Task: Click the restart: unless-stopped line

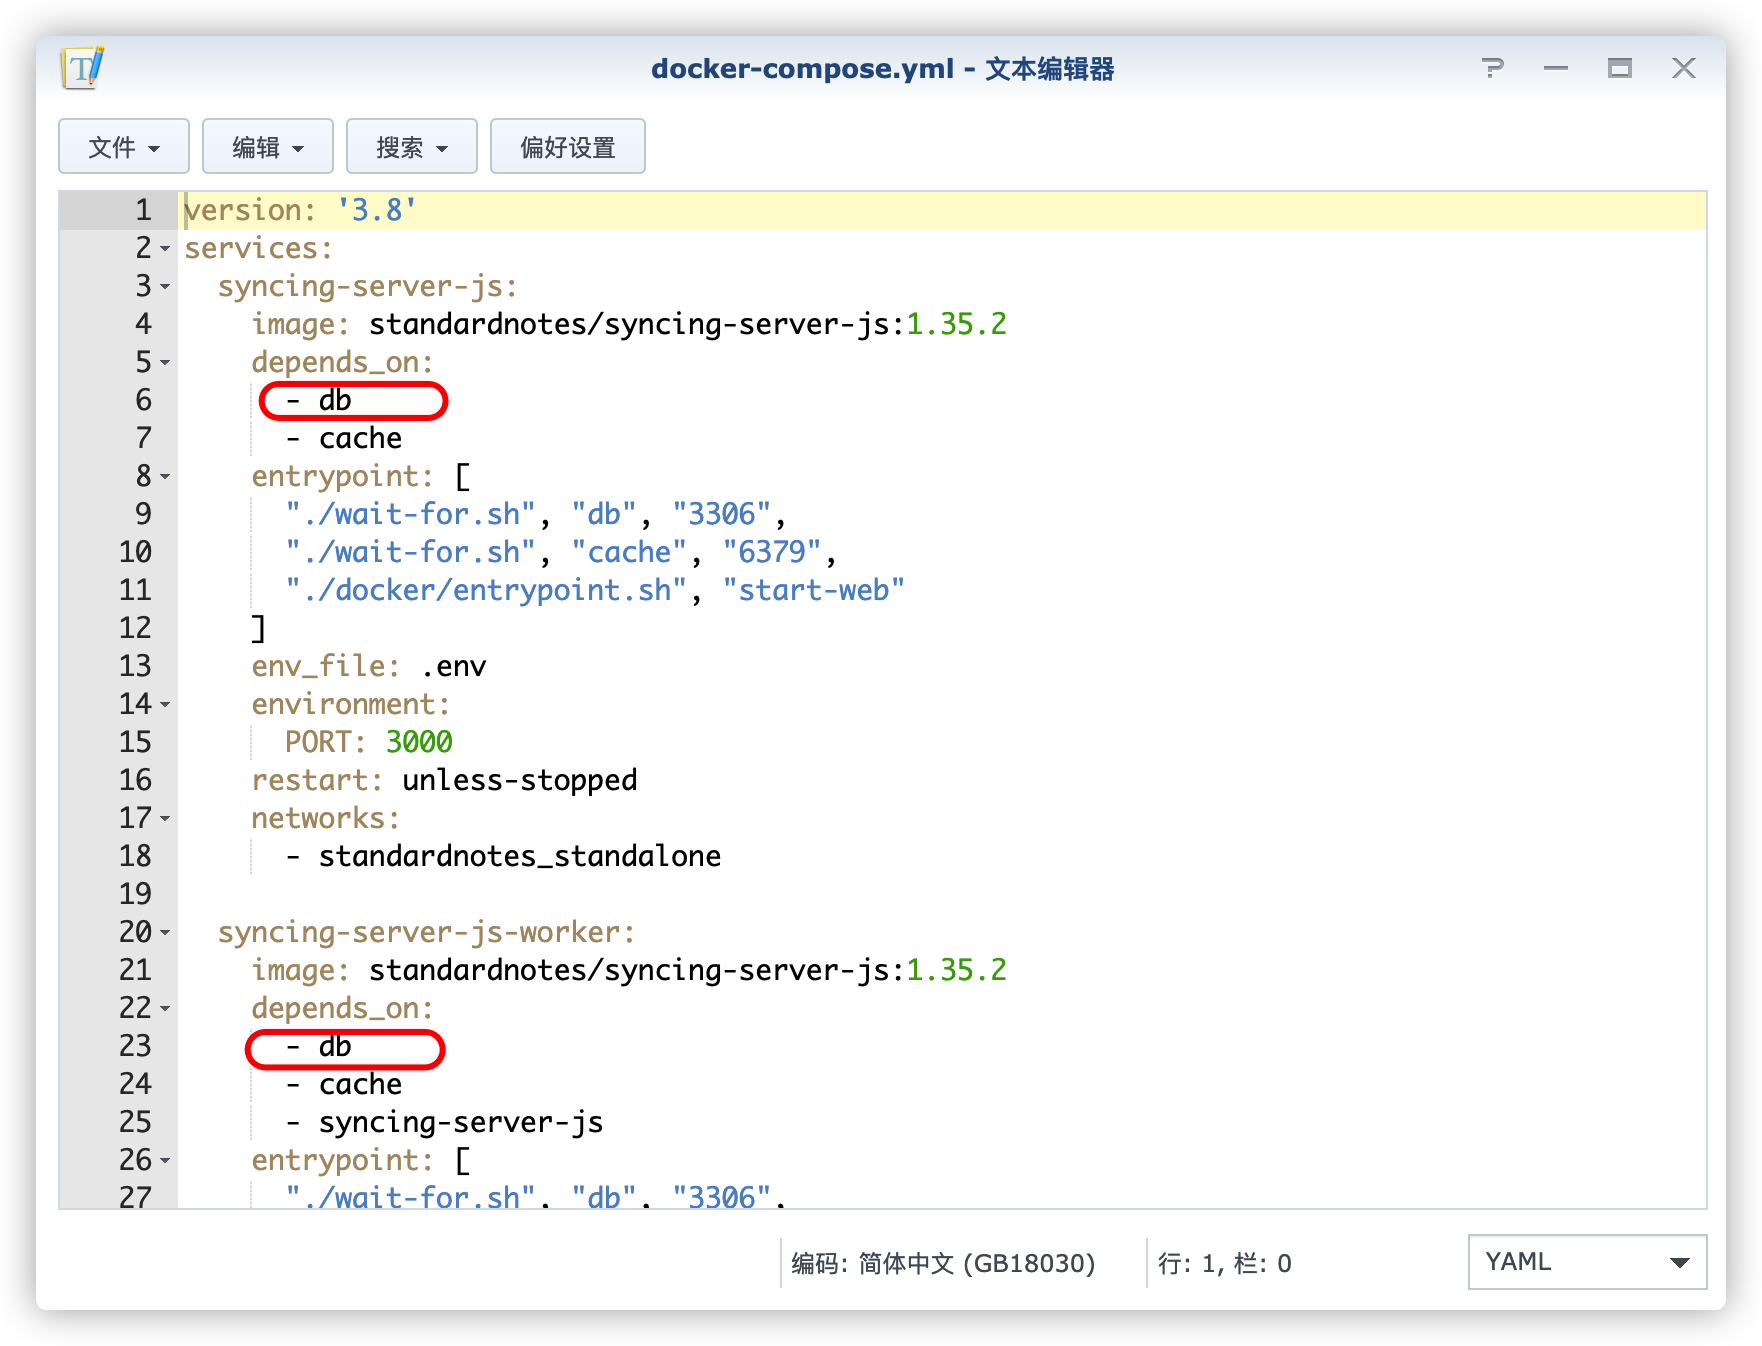Action: pyautogui.click(x=444, y=780)
